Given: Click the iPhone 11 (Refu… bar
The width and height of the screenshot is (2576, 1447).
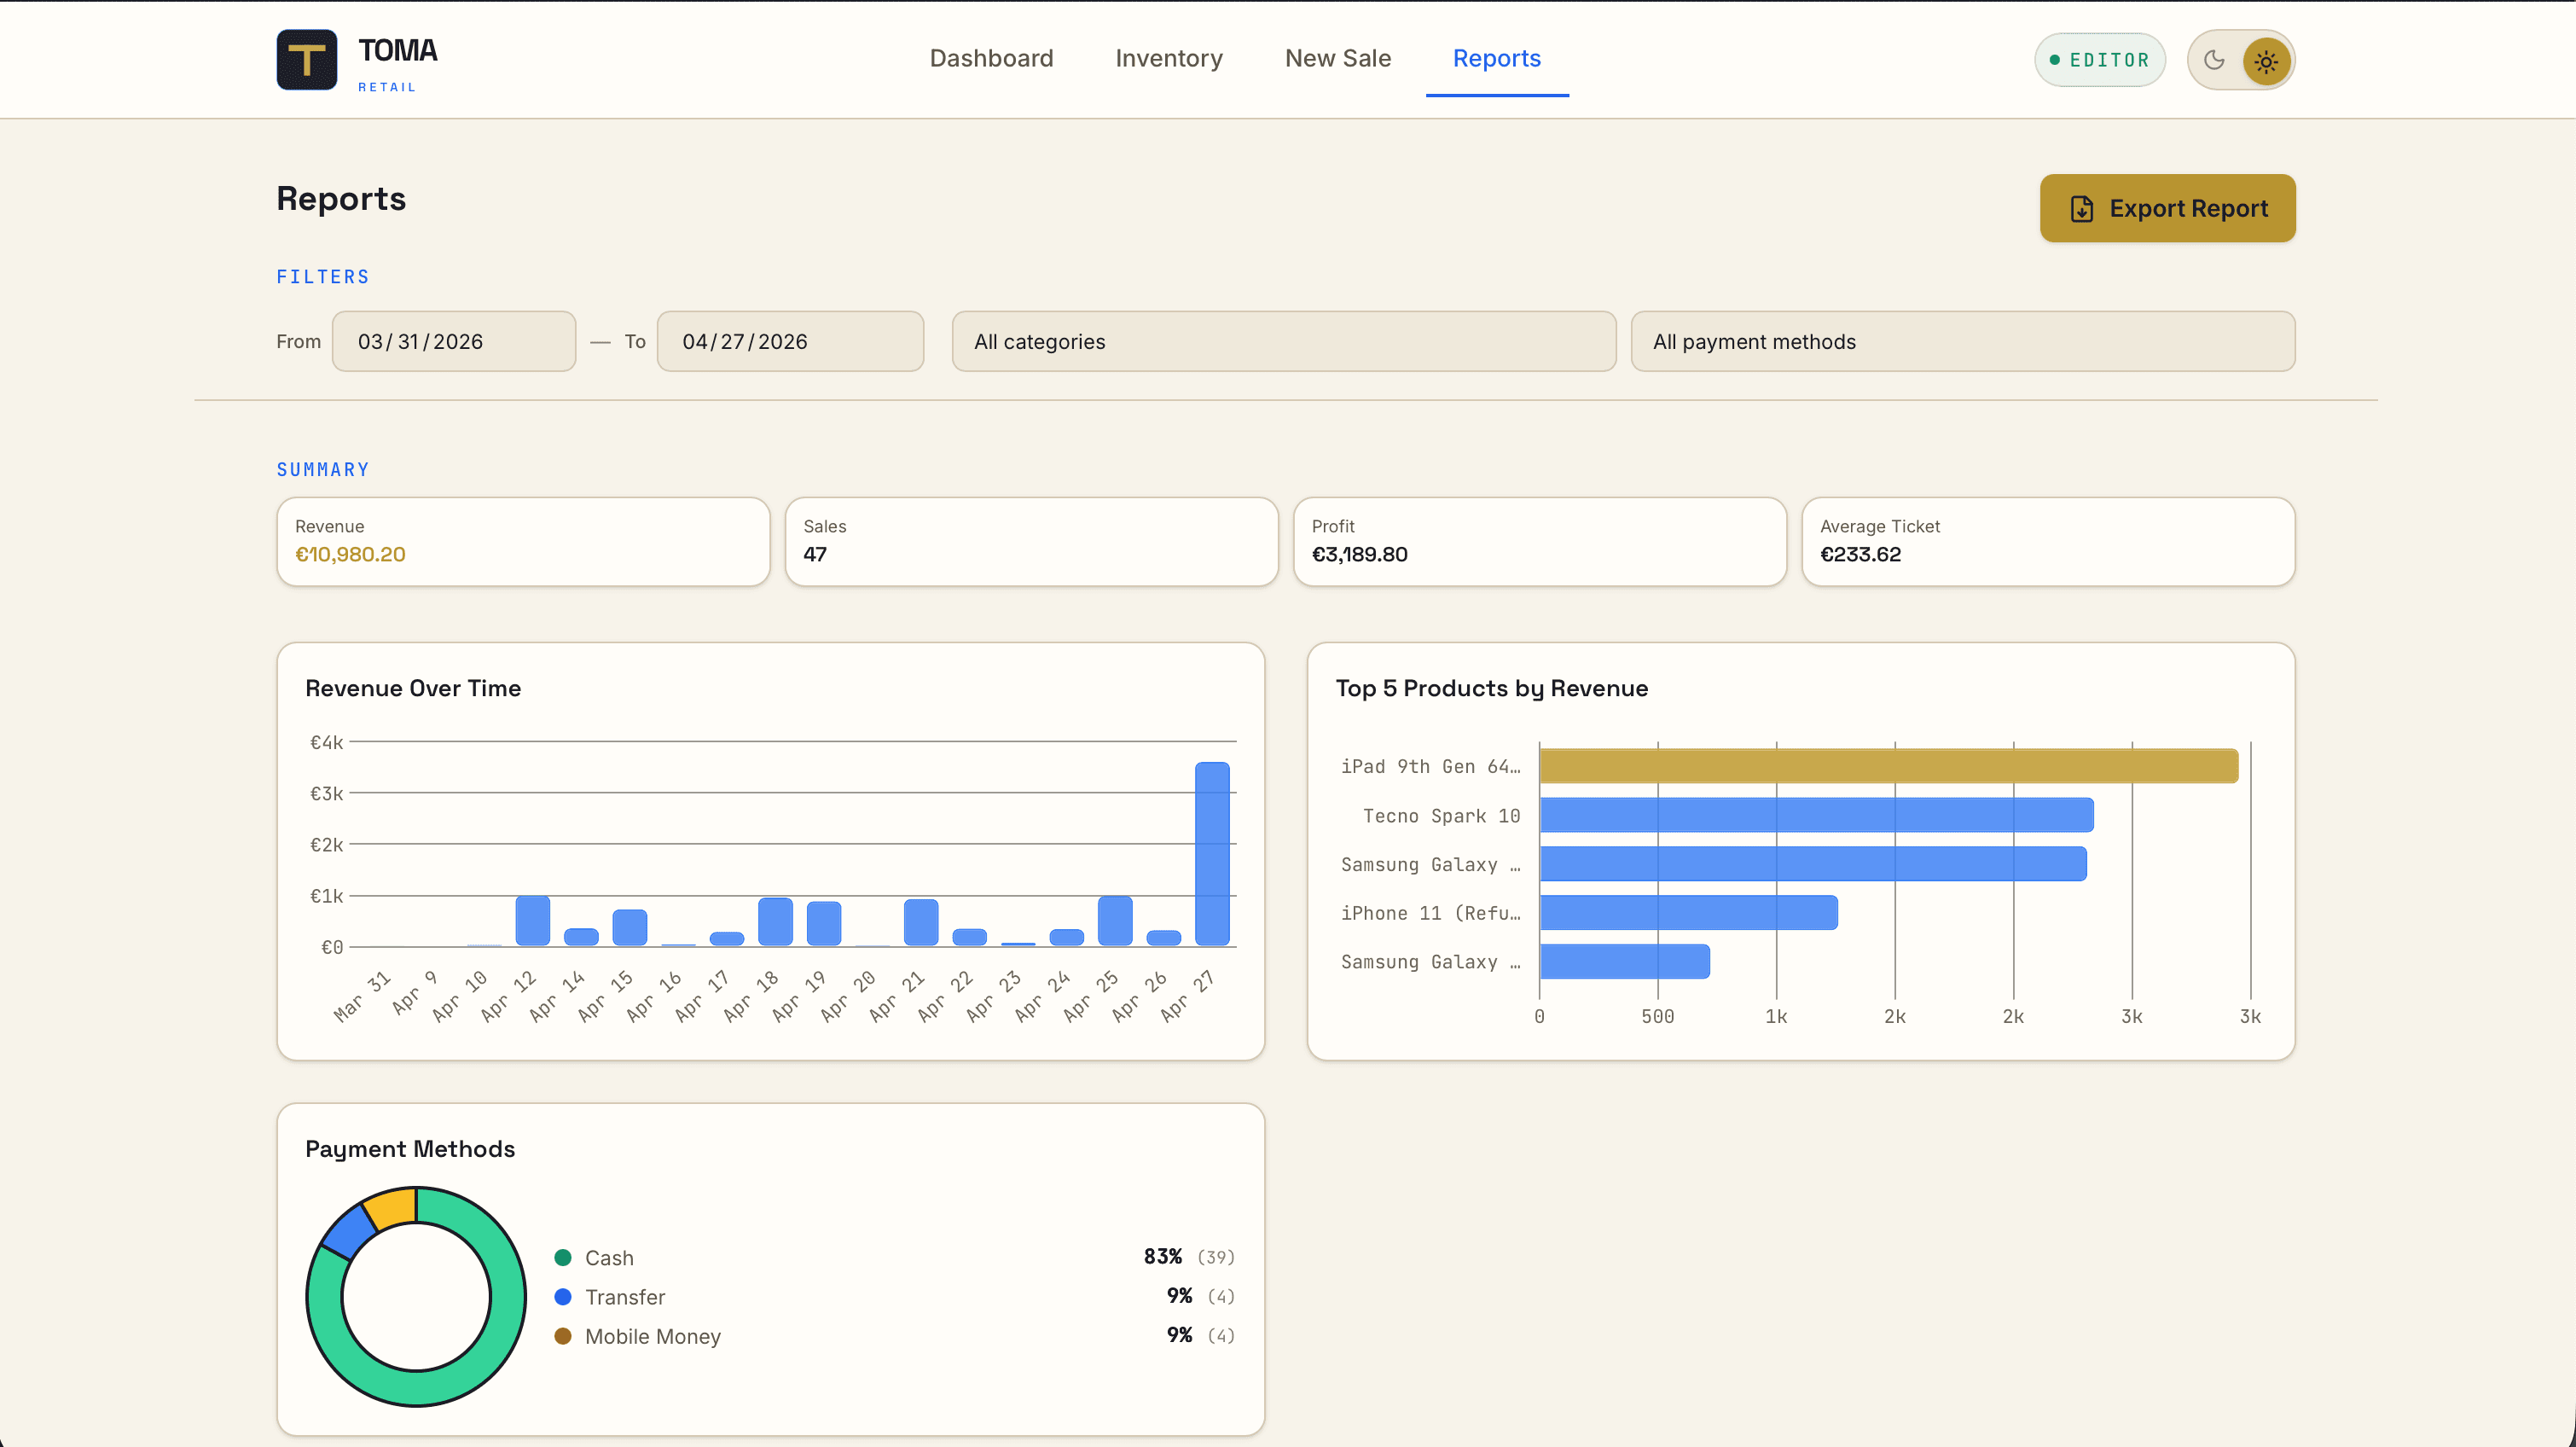Looking at the screenshot, I should [1688, 912].
